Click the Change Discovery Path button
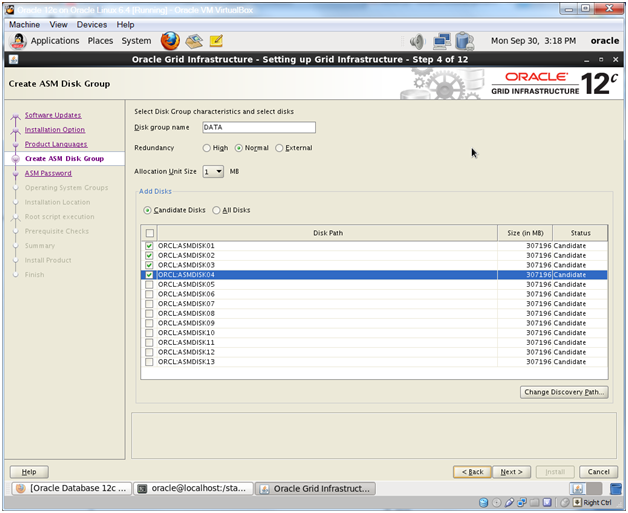This screenshot has height=513, width=628. (564, 392)
